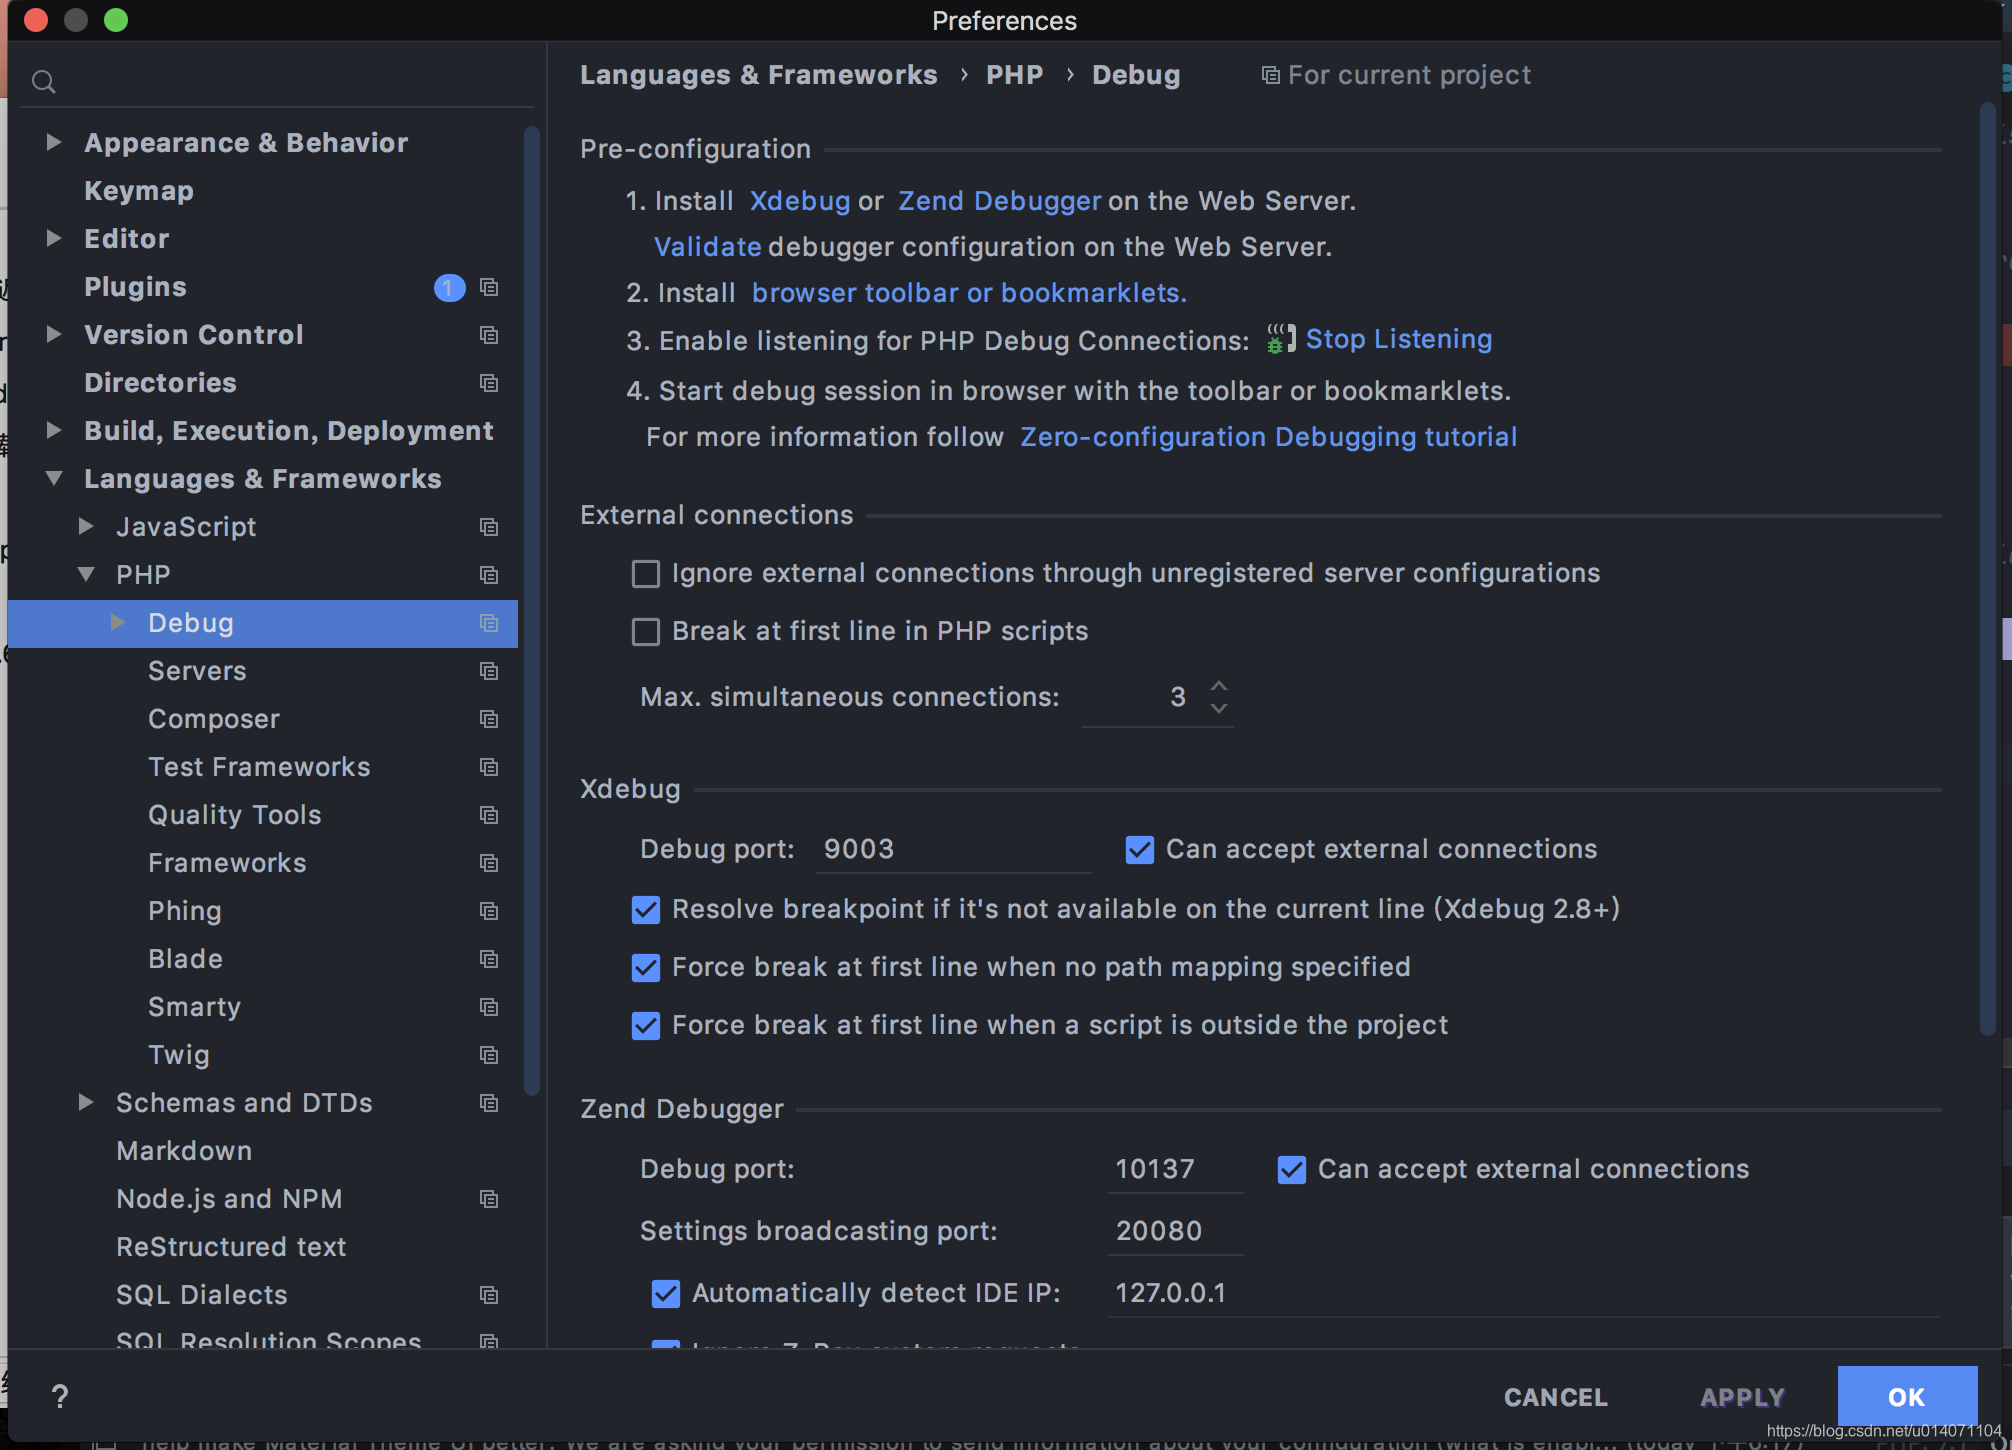
Task: Toggle Ignore external connections through unregistered servers
Action: point(646,574)
